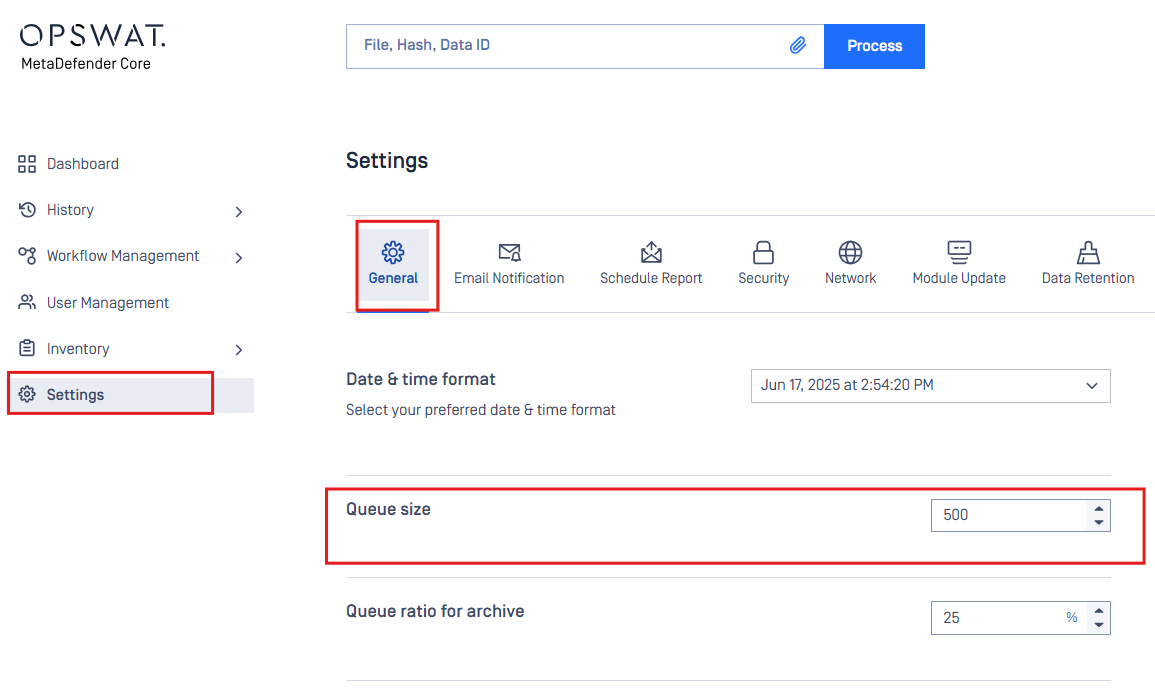Image resolution: width=1155 pixels, height=697 pixels.
Task: Expand the History submenu chevron
Action: tap(239, 212)
